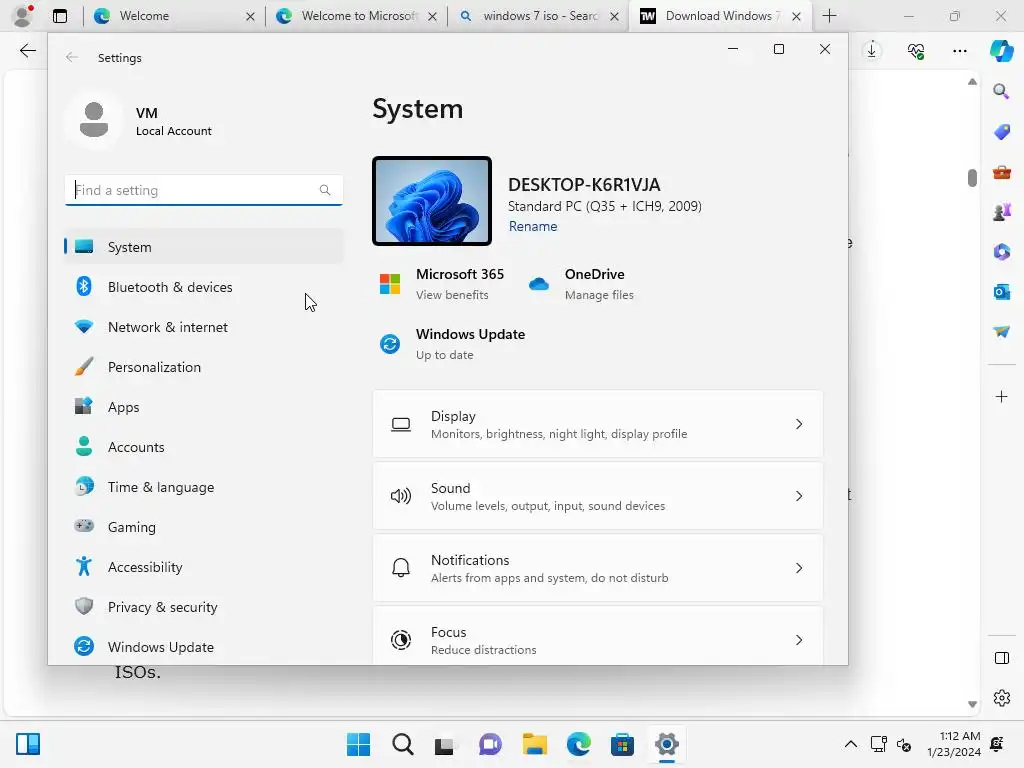Open Accessibility settings category

203,567
